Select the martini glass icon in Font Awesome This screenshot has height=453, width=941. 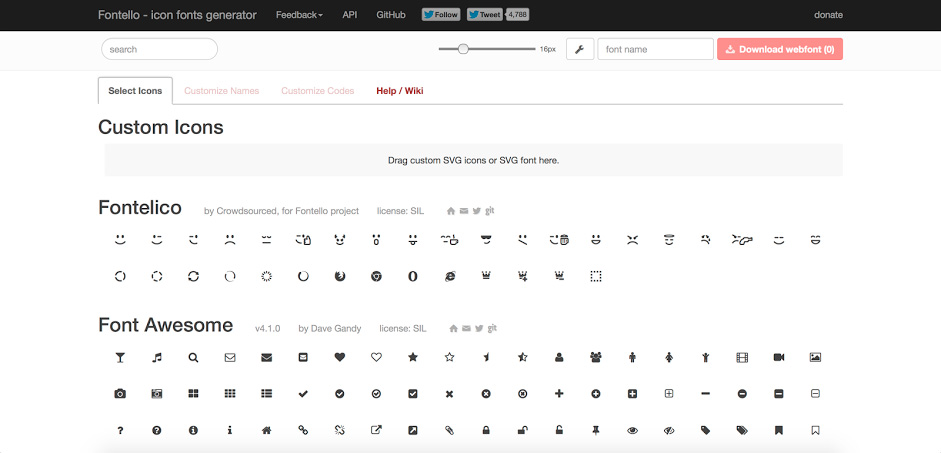pos(120,358)
